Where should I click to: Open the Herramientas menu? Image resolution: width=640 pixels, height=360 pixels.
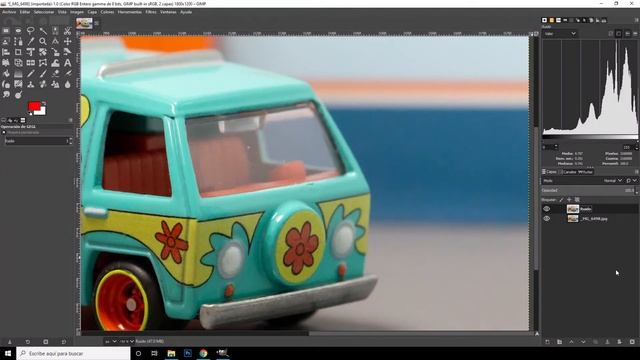(130, 12)
